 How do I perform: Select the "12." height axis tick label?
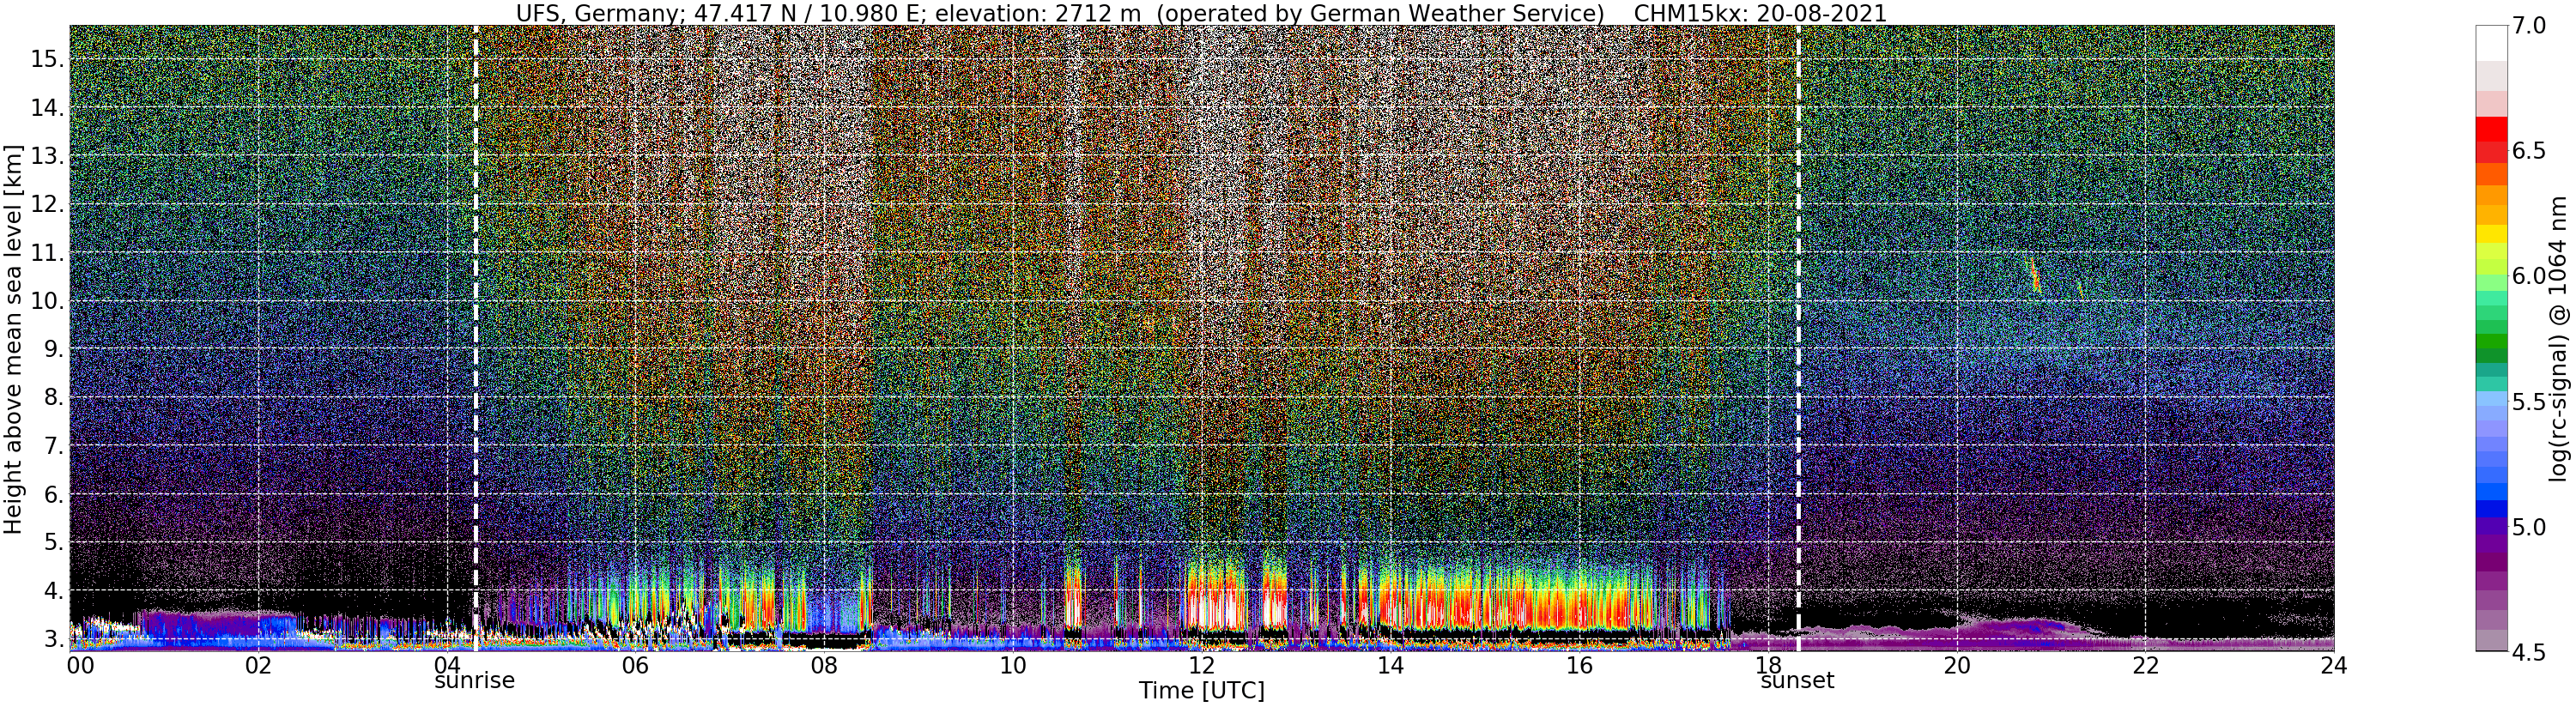click(46, 204)
